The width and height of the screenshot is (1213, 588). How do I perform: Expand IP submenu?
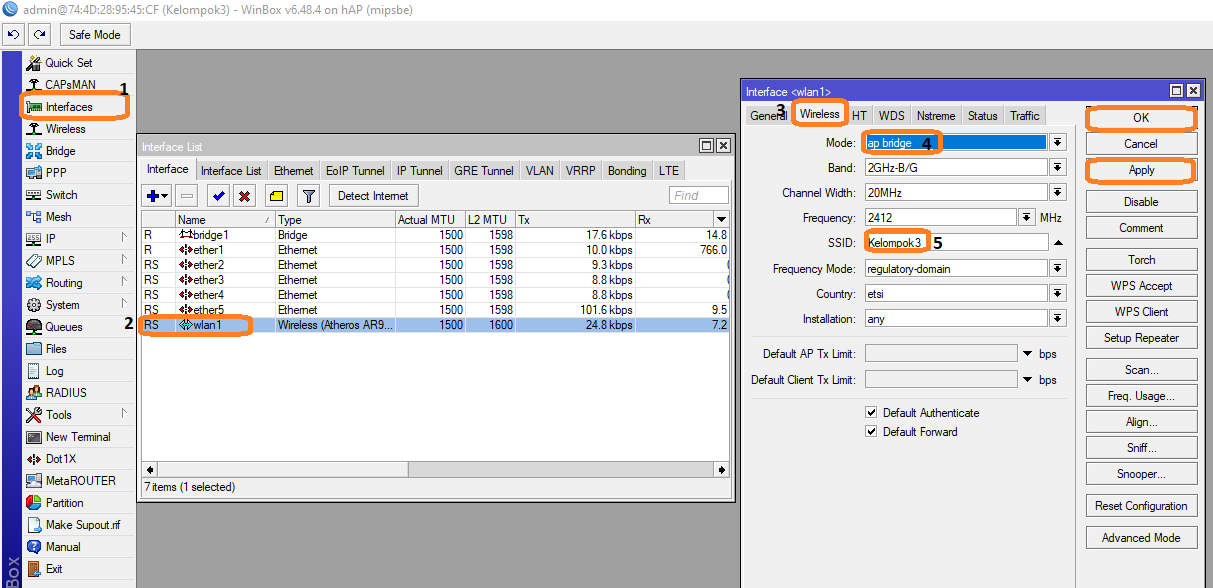[125, 239]
